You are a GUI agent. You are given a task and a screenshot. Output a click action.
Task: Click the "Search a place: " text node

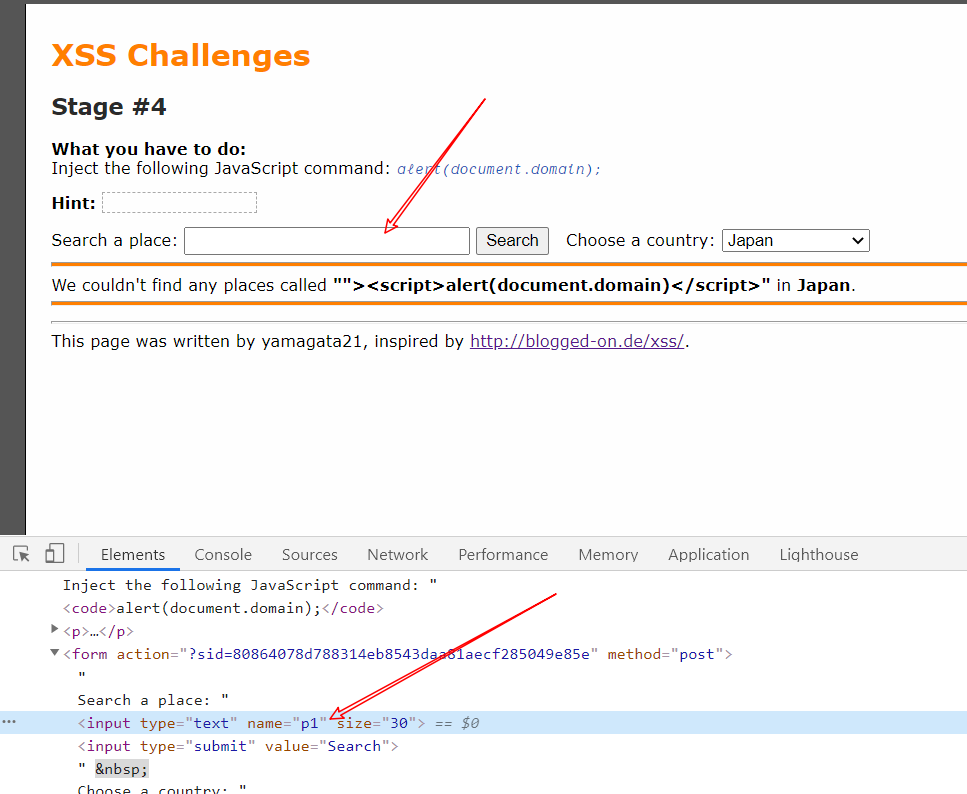(x=153, y=700)
